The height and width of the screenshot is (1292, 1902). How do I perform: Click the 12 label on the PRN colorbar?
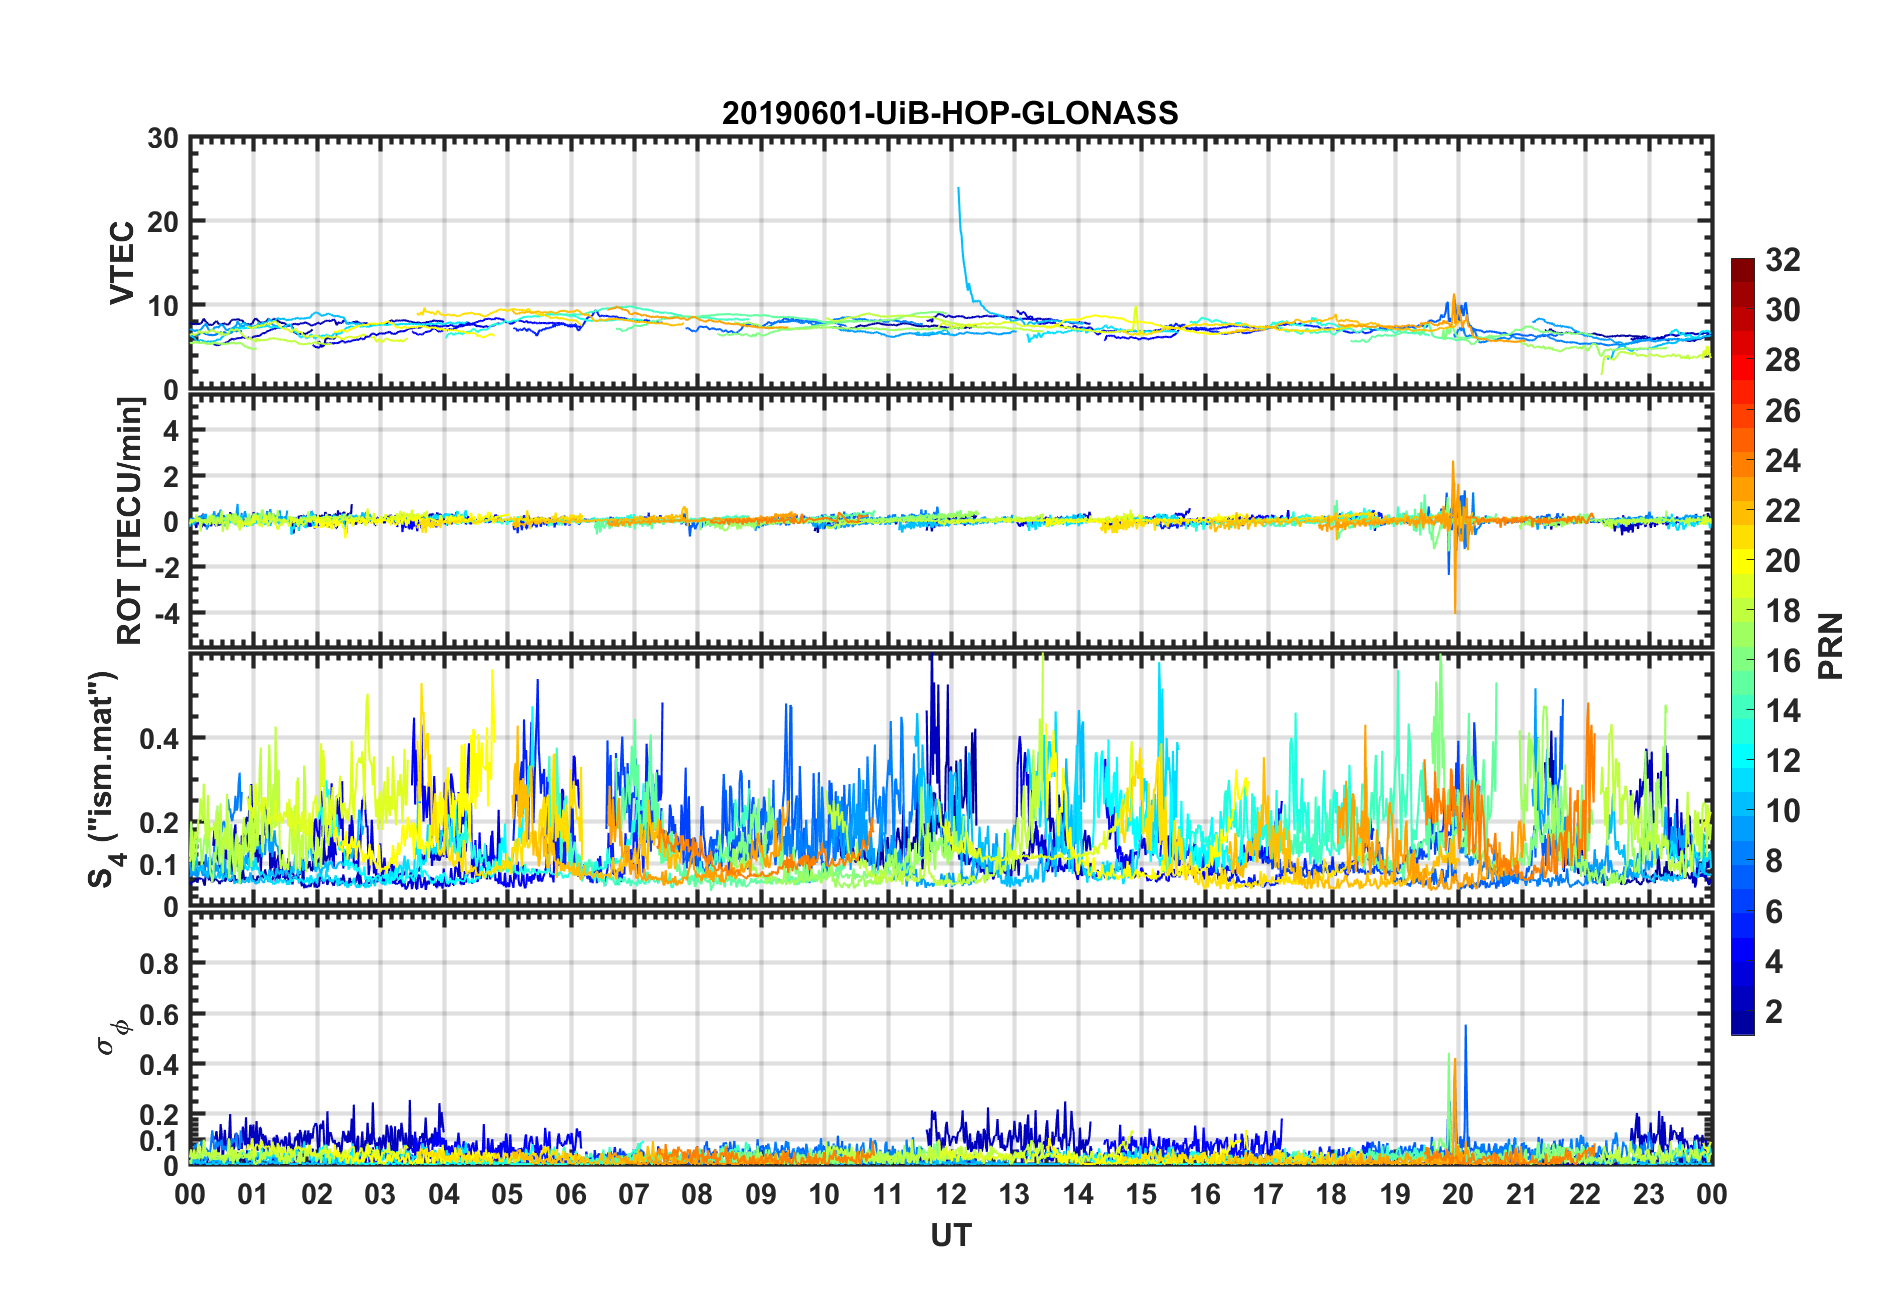(1783, 761)
